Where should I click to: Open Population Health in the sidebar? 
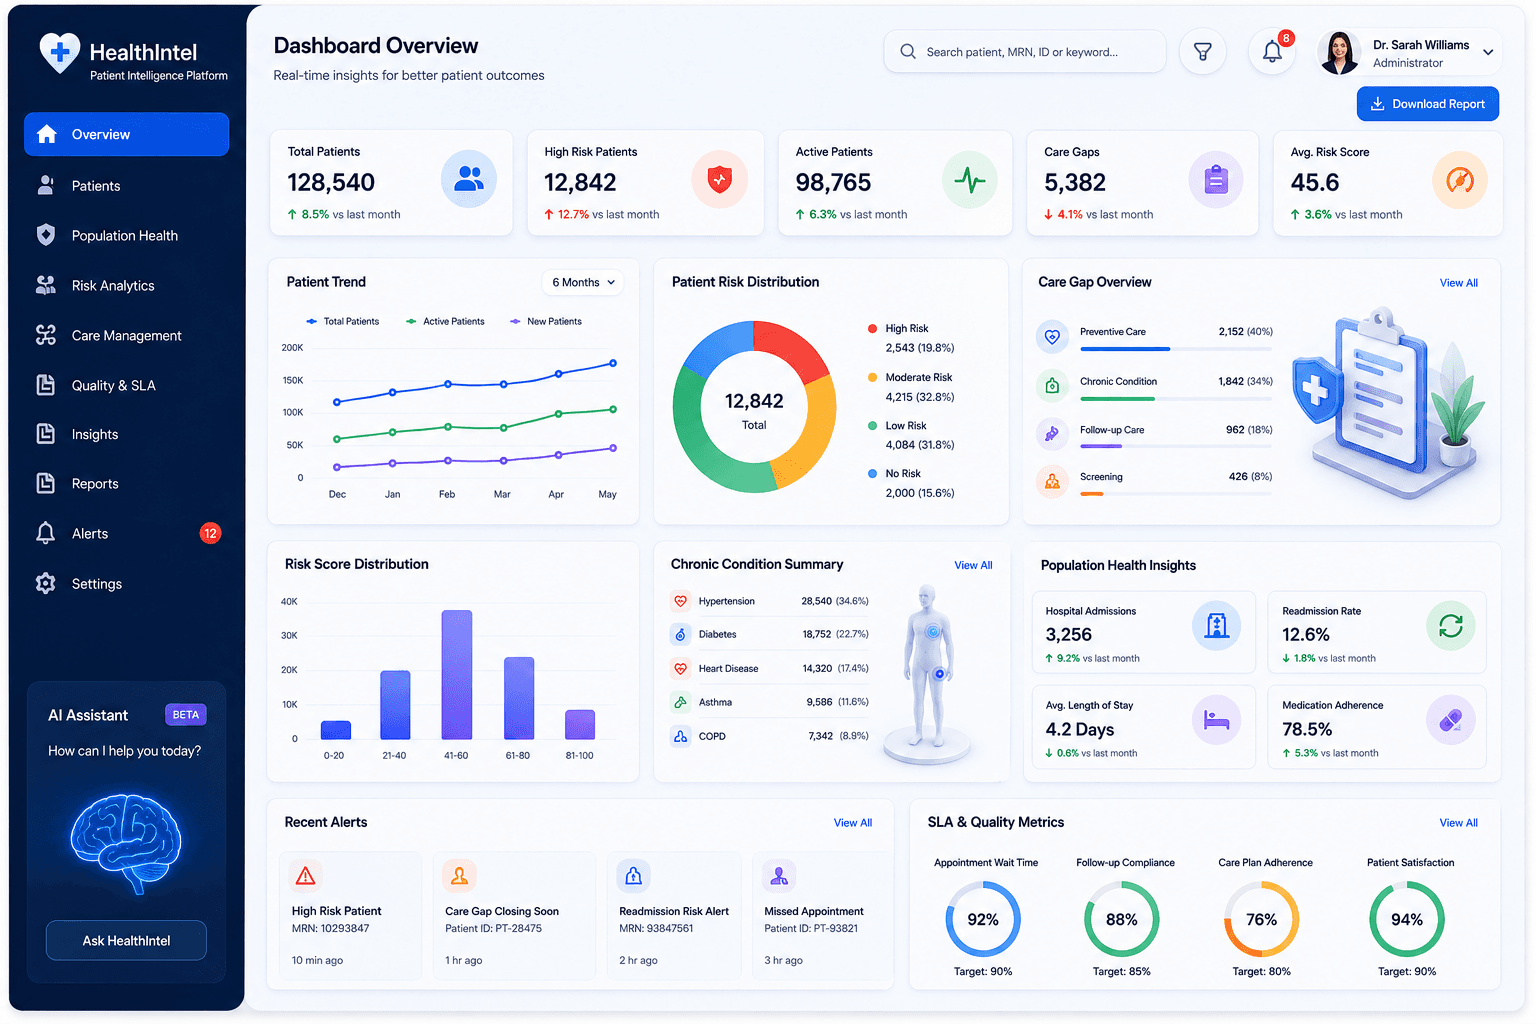[126, 236]
